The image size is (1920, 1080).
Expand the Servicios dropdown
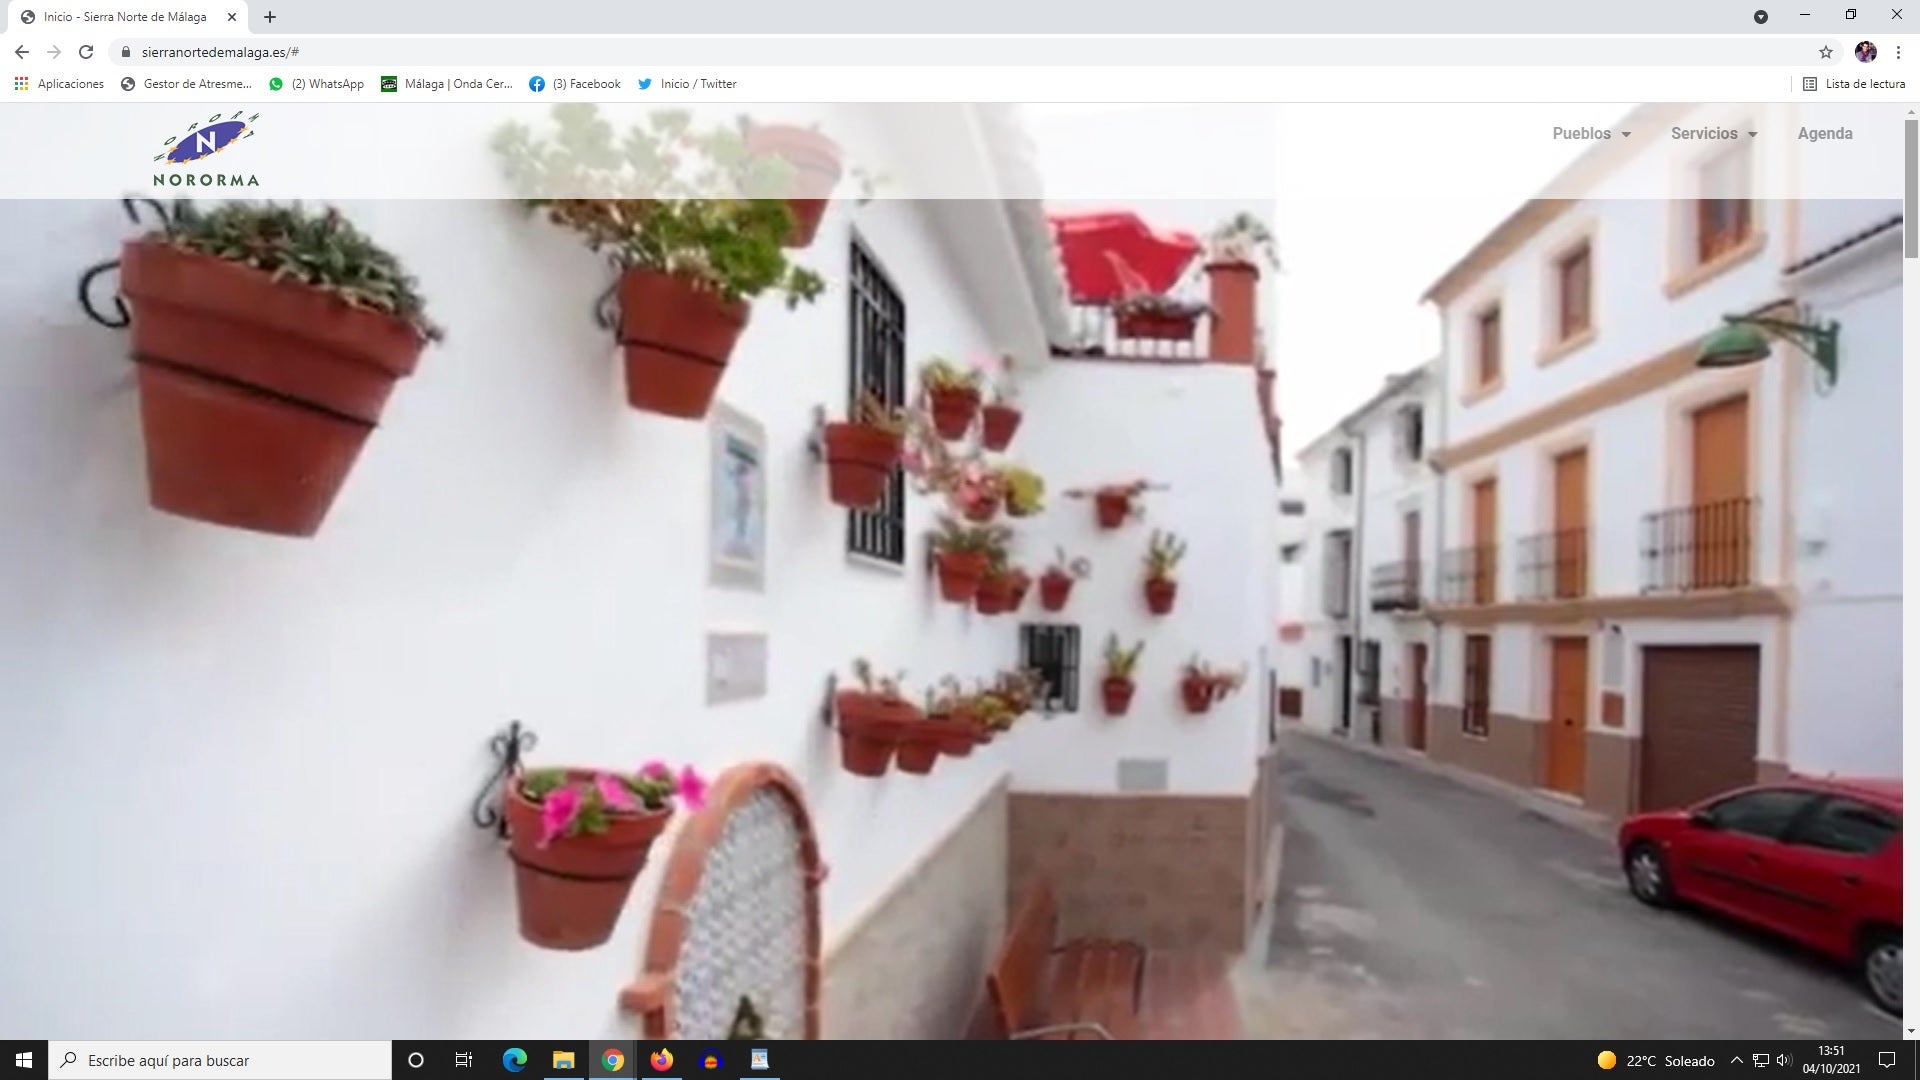[1713, 133]
